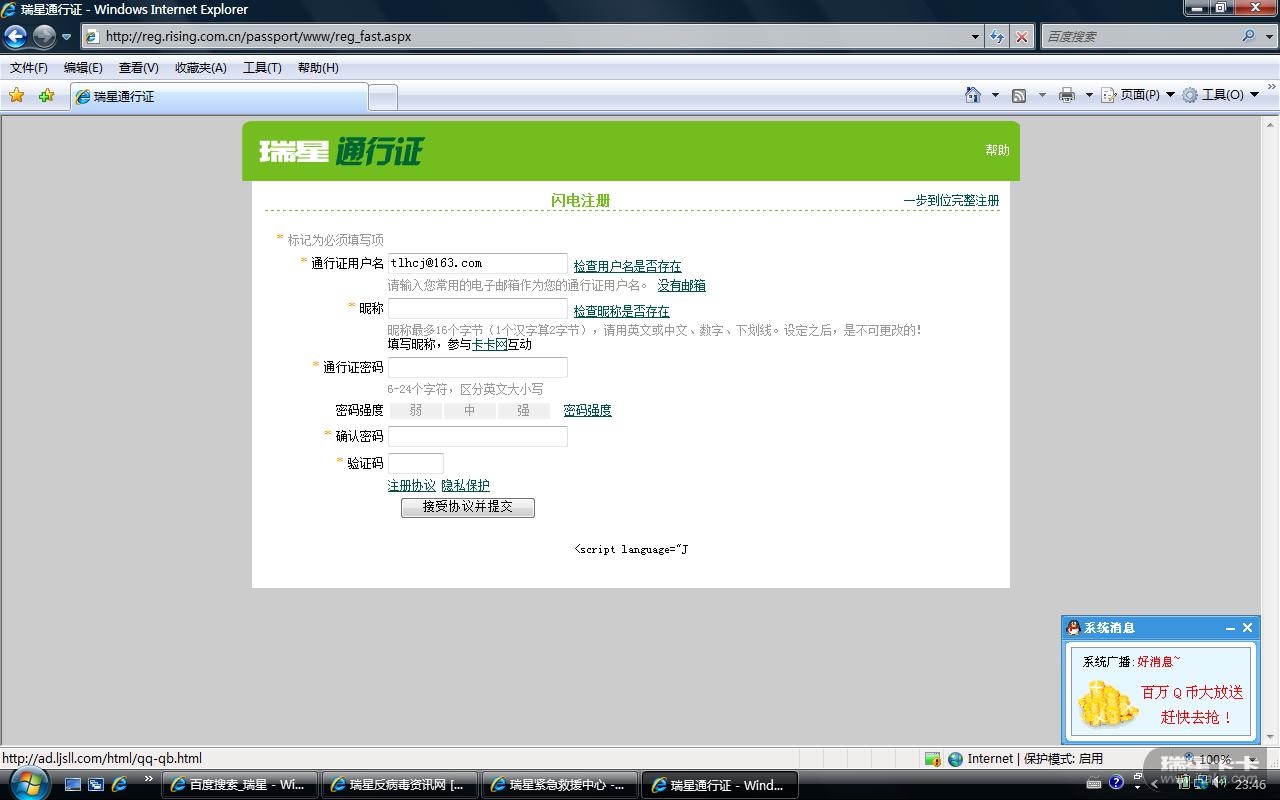The image size is (1280, 800).
Task: Click the Show Desktop quick launch icon
Action: pos(73,785)
